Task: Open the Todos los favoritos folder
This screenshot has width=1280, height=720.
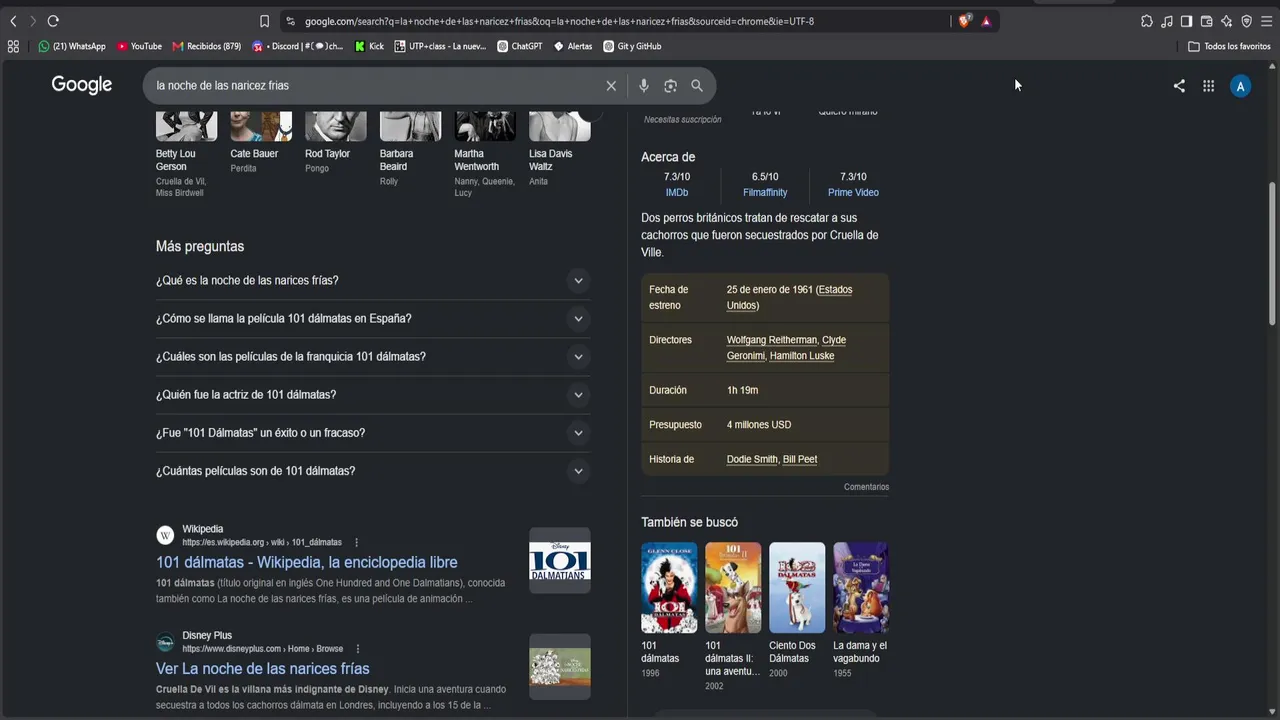Action: (1229, 46)
